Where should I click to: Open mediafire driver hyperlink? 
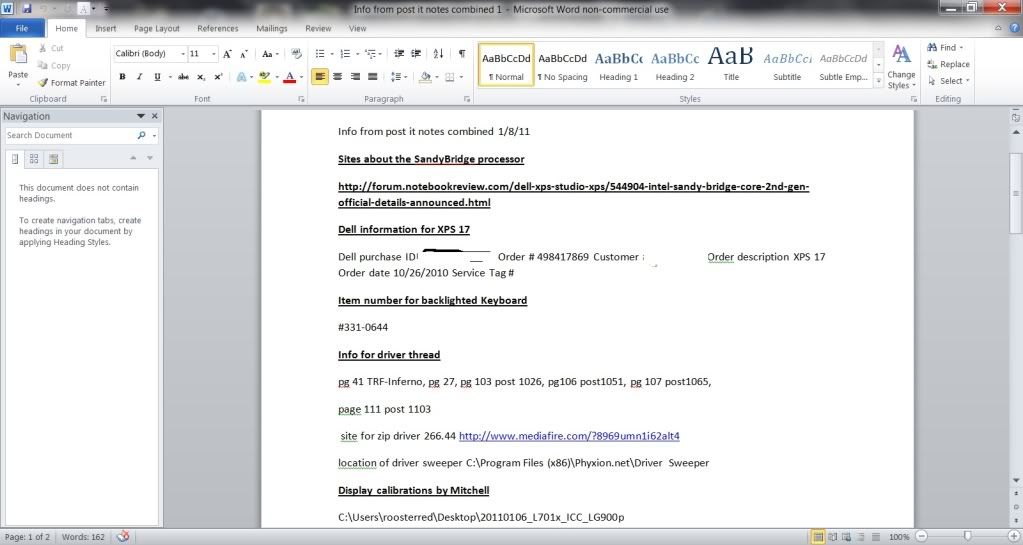[x=569, y=436]
